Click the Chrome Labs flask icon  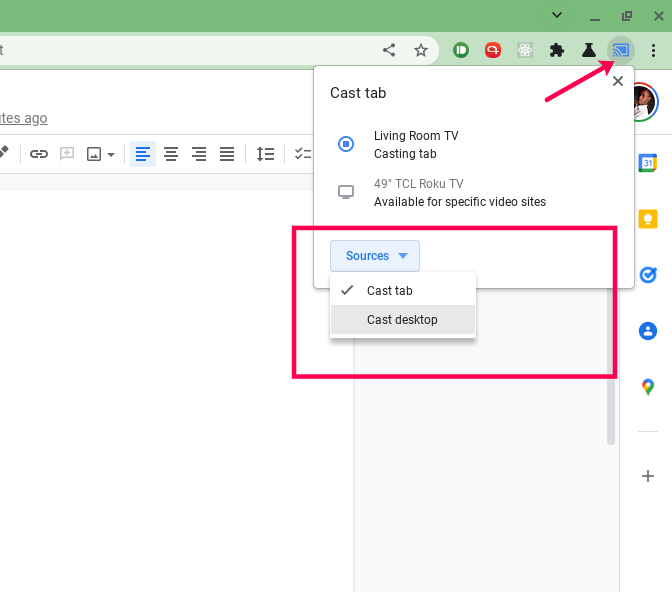pos(589,51)
